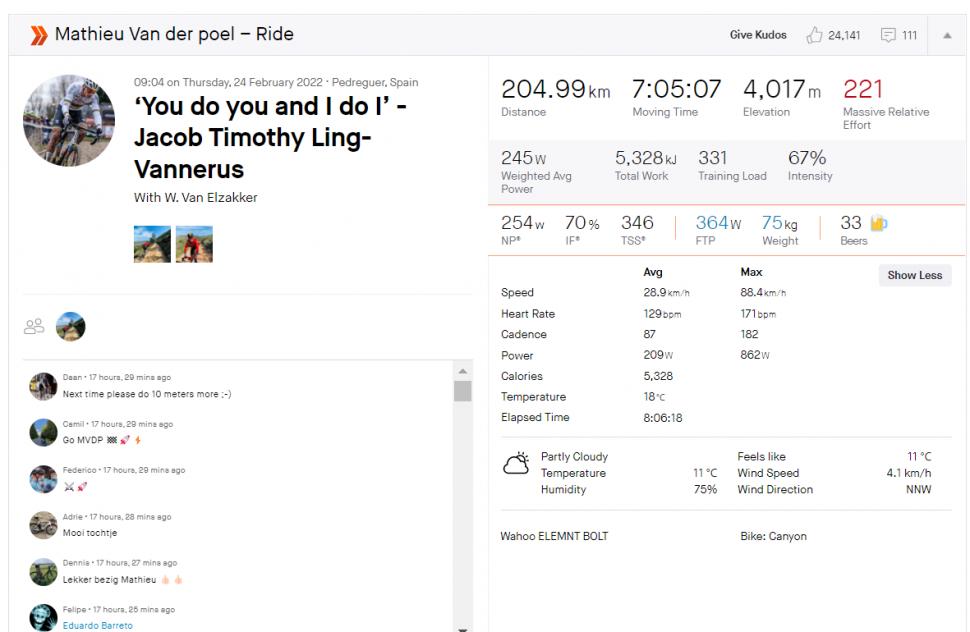This screenshot has width=970, height=632.
Task: Click the comments scrollbar up arrow
Action: pos(463,371)
